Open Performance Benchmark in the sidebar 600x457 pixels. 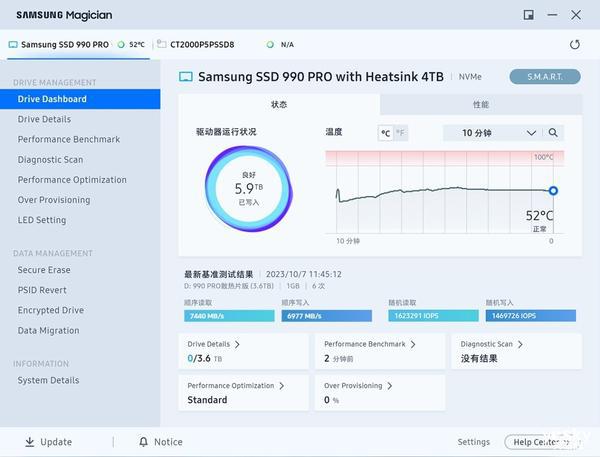coord(69,139)
